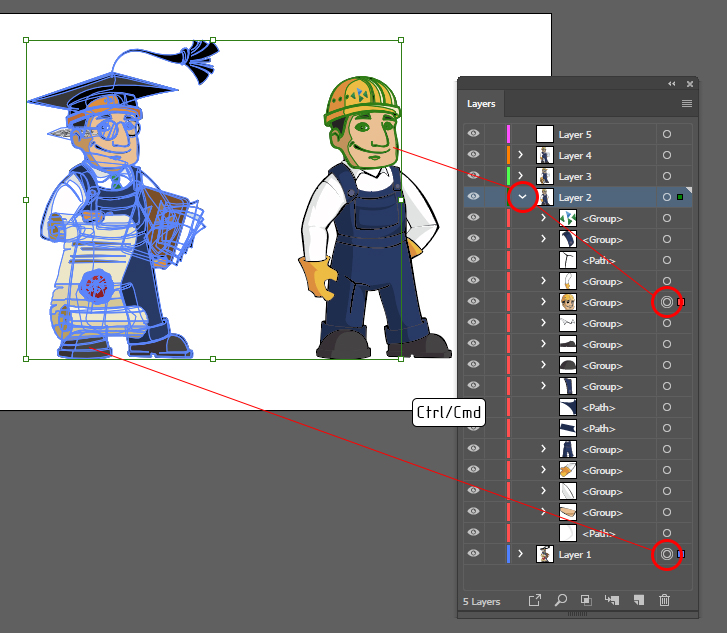Expand Layer 4 contents

click(520, 155)
